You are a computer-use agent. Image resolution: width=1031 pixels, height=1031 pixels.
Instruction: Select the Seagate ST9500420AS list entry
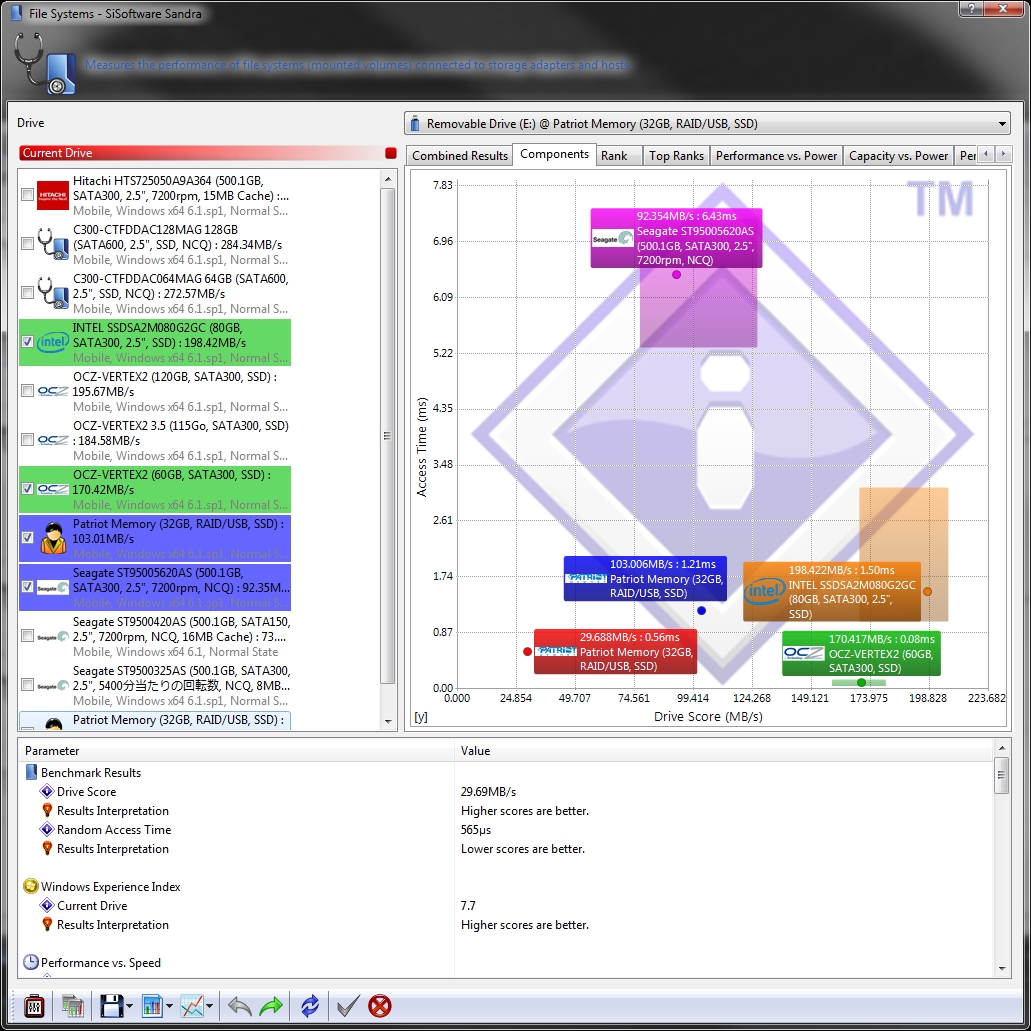tap(155, 636)
